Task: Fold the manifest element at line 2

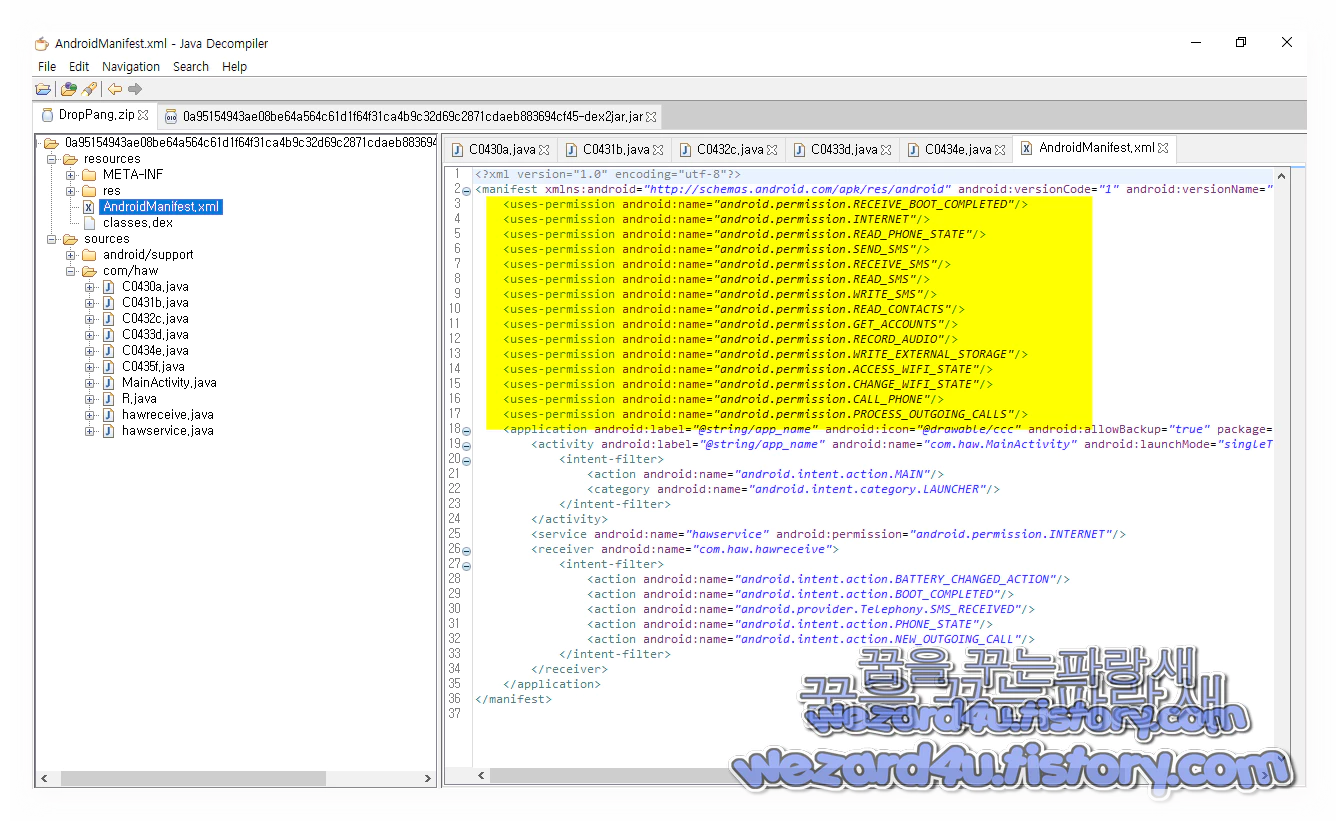Action: point(467,190)
